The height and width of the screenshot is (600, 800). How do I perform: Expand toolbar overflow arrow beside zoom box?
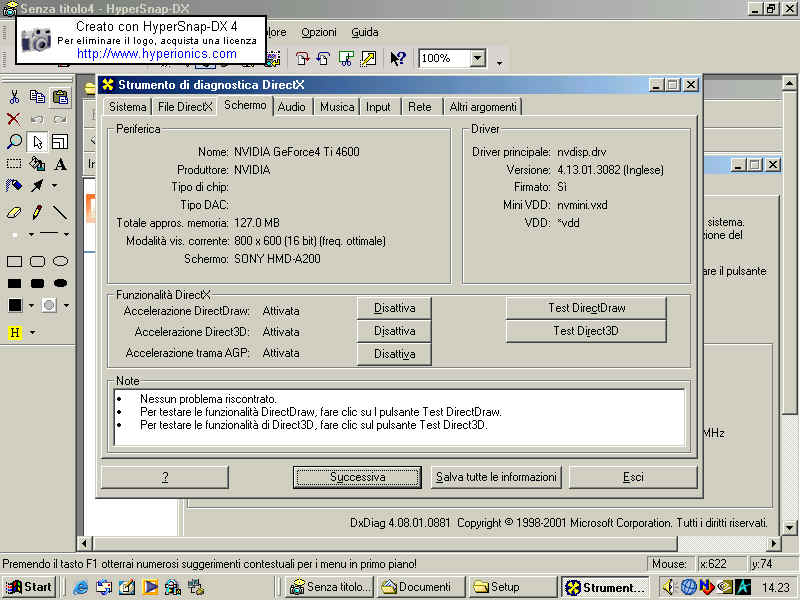click(499, 63)
